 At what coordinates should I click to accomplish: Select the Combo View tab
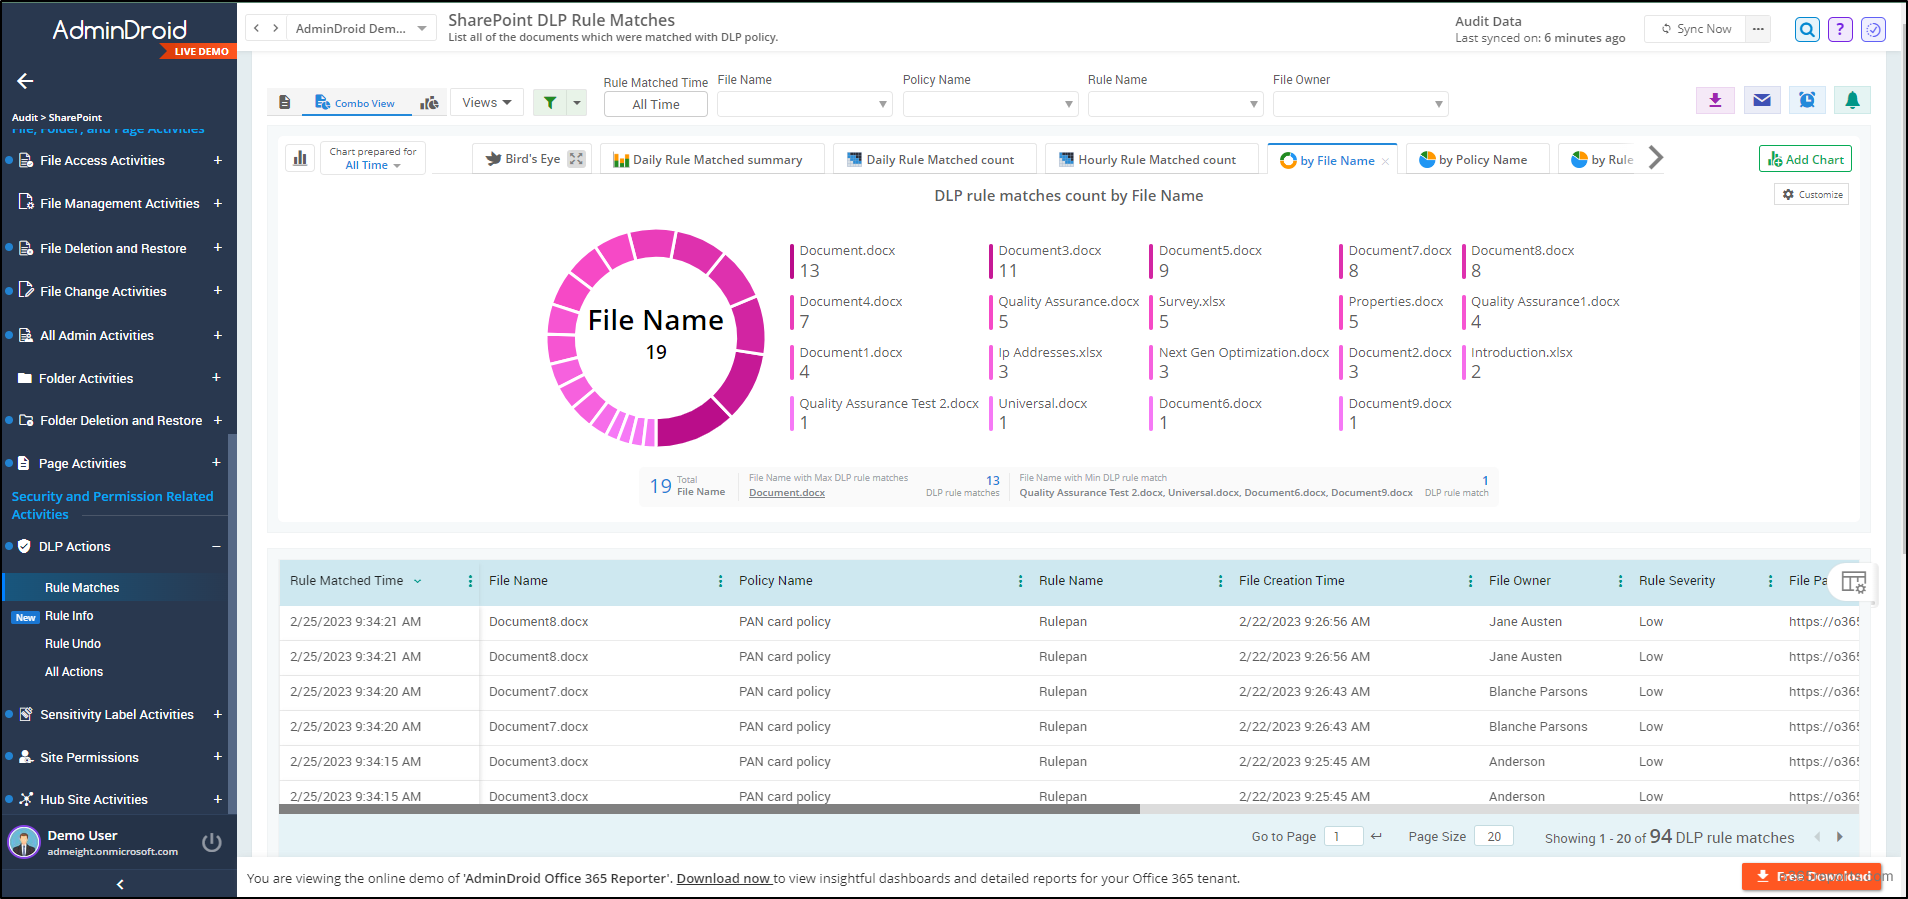tap(355, 103)
